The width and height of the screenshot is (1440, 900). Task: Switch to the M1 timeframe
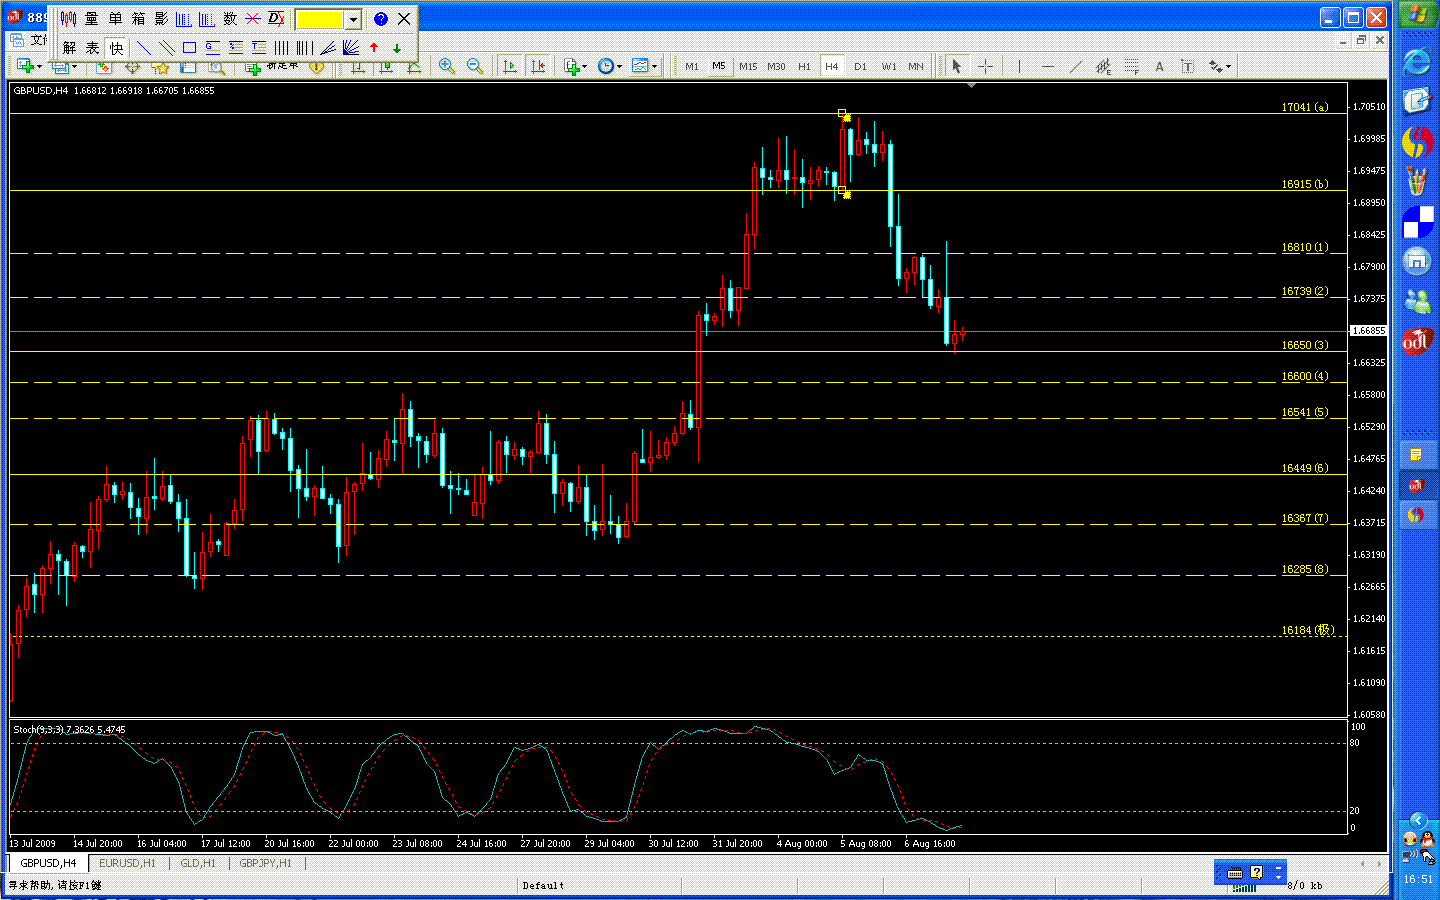692,66
